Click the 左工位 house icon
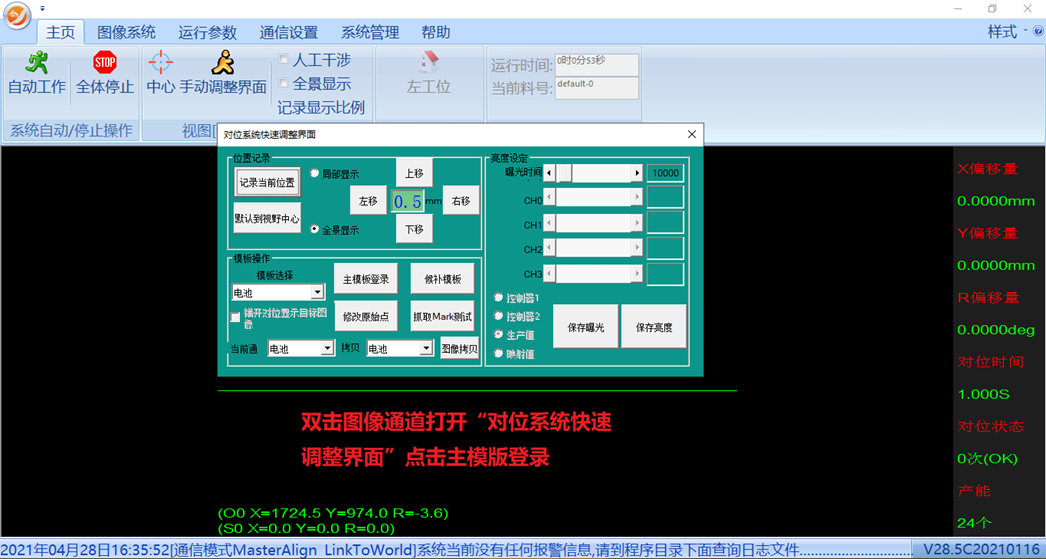 tap(428, 62)
